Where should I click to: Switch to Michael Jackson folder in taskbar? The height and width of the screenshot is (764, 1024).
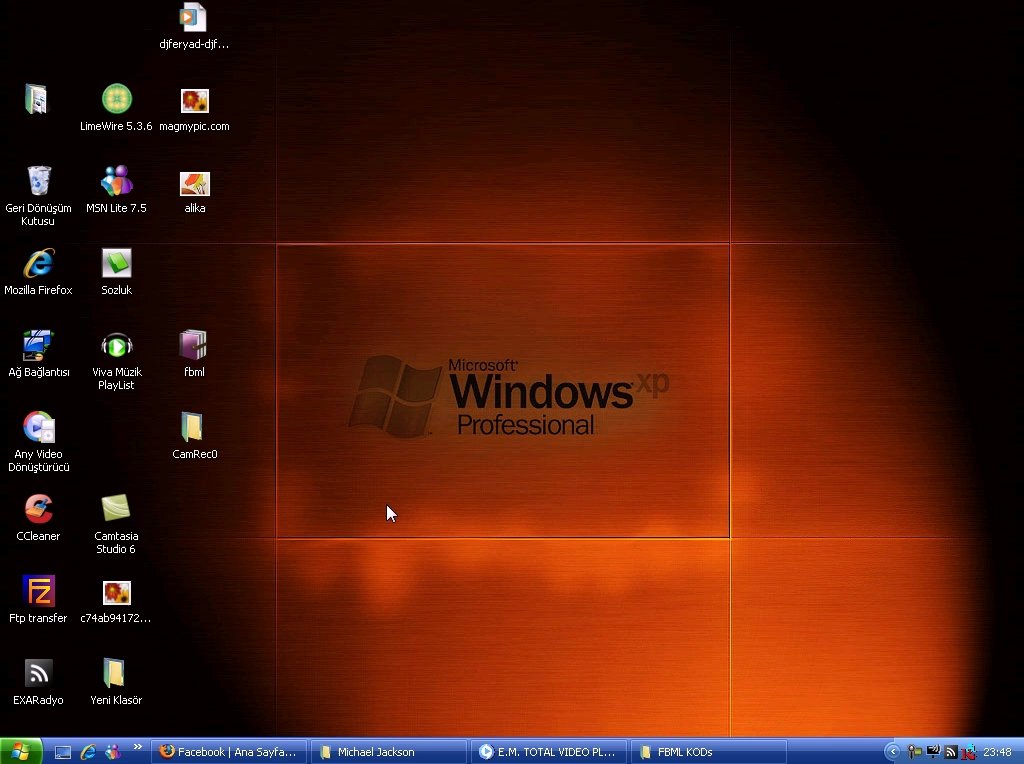pyautogui.click(x=389, y=752)
